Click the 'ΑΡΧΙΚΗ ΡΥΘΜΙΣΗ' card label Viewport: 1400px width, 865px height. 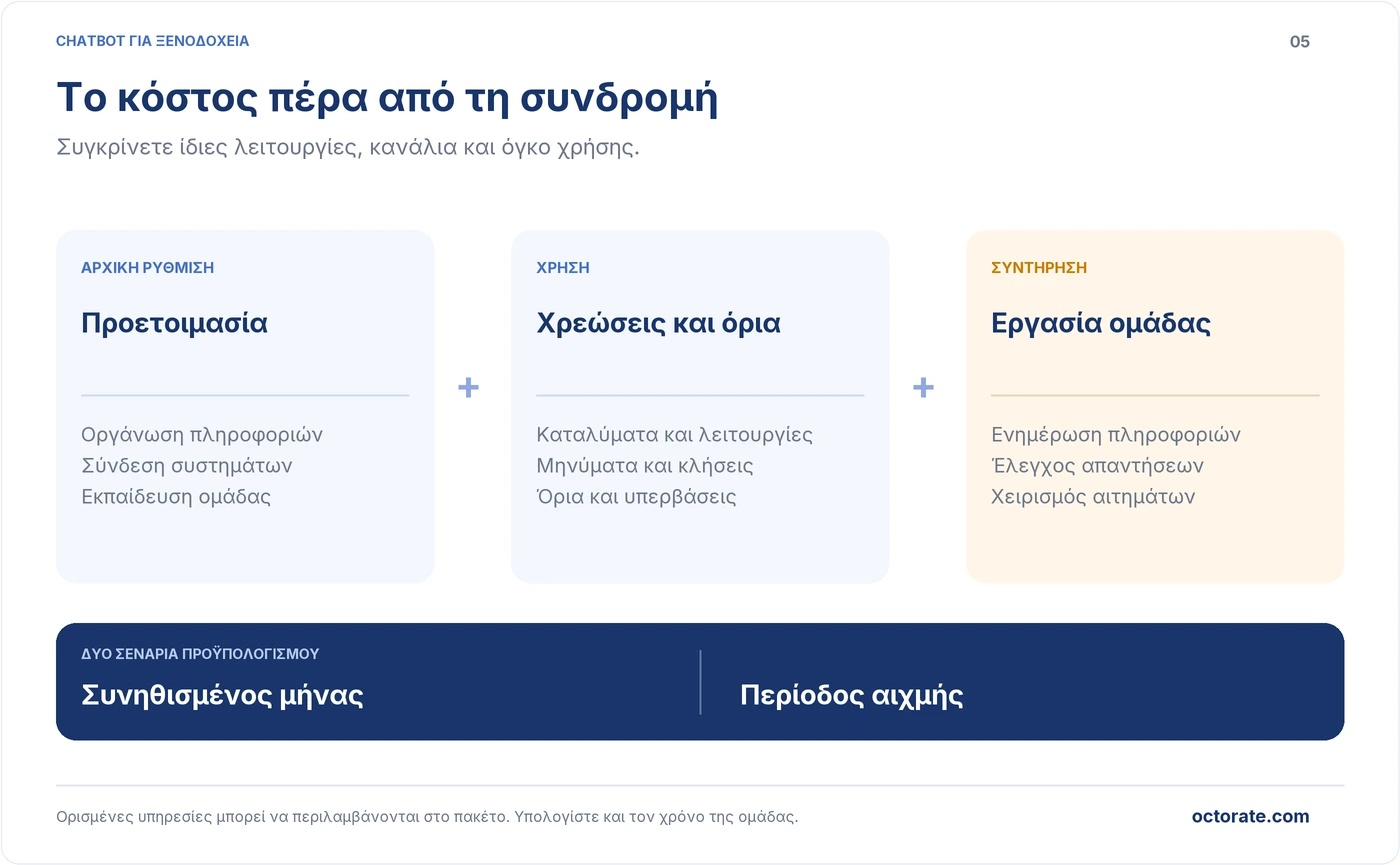(148, 268)
